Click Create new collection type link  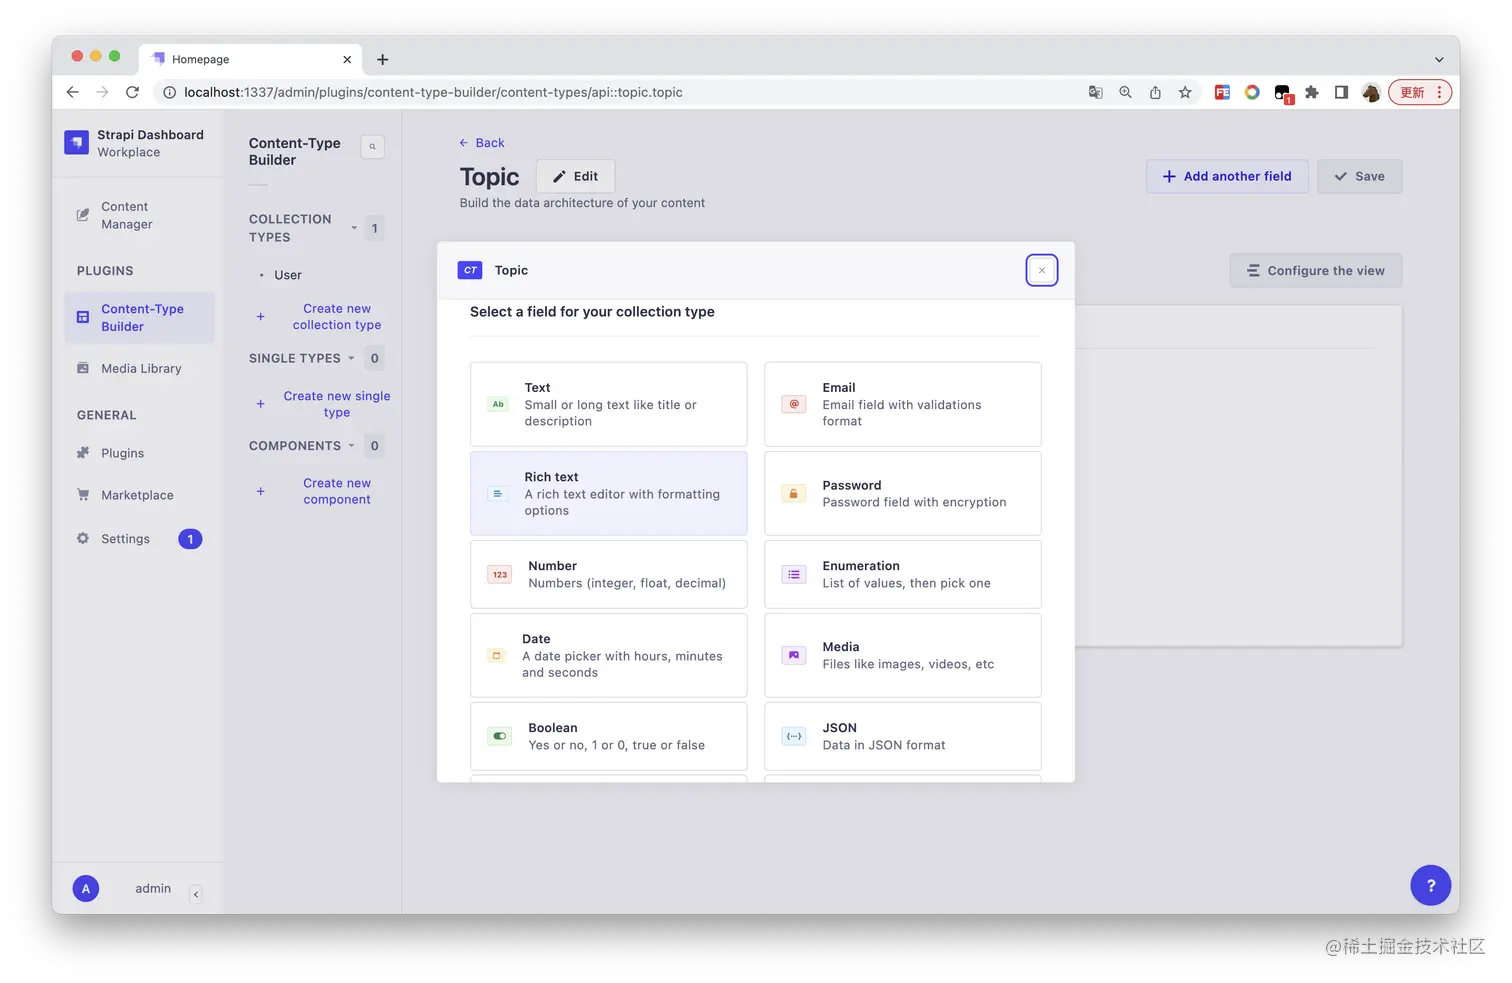(337, 317)
